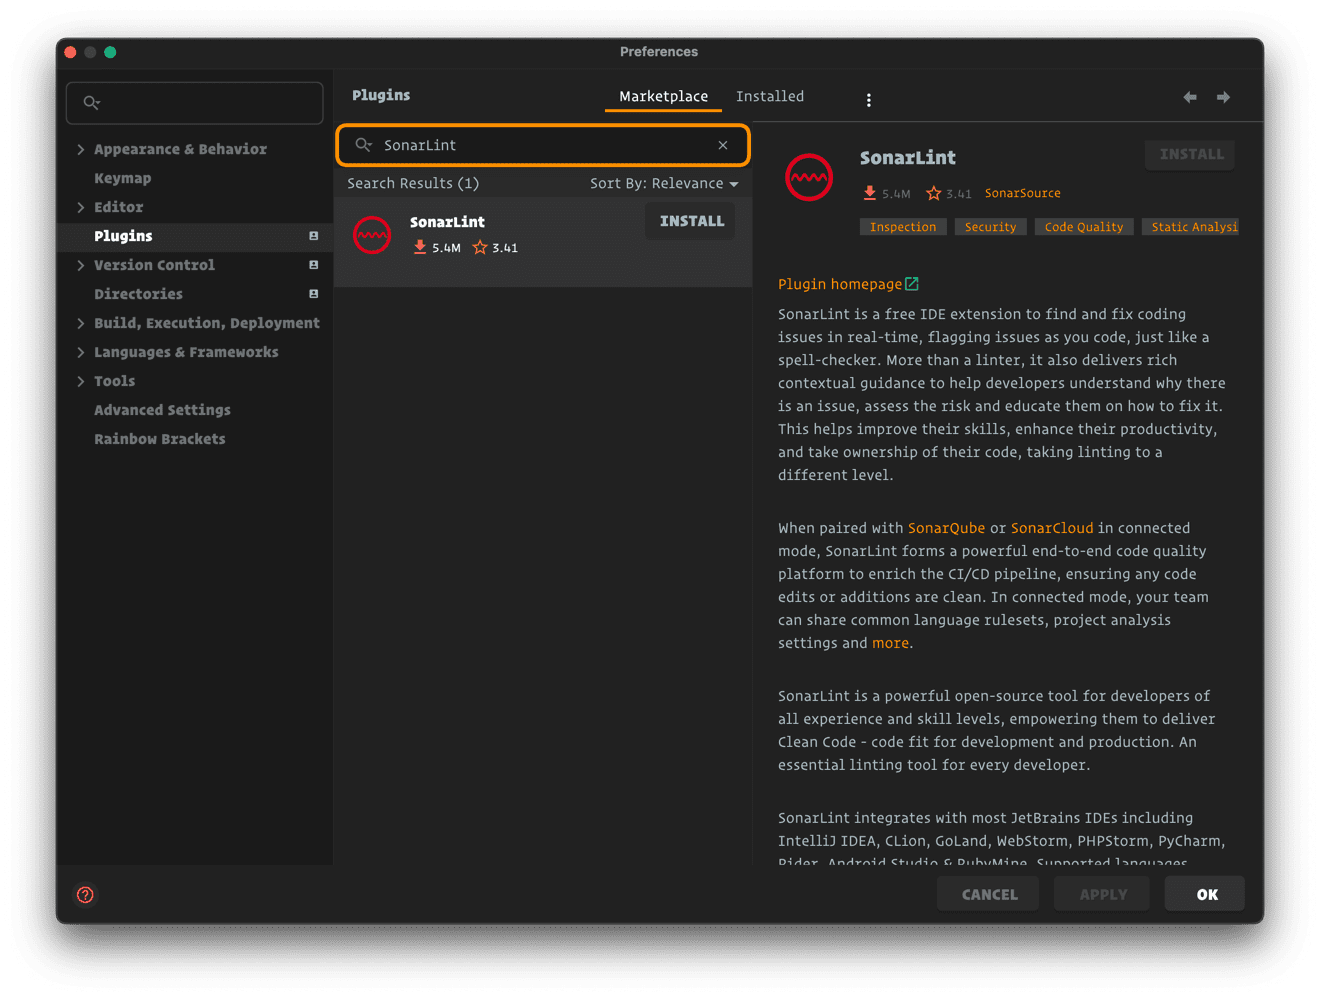Open the Plugin homepage link
Viewport: 1320px width, 998px height.
pos(839,283)
